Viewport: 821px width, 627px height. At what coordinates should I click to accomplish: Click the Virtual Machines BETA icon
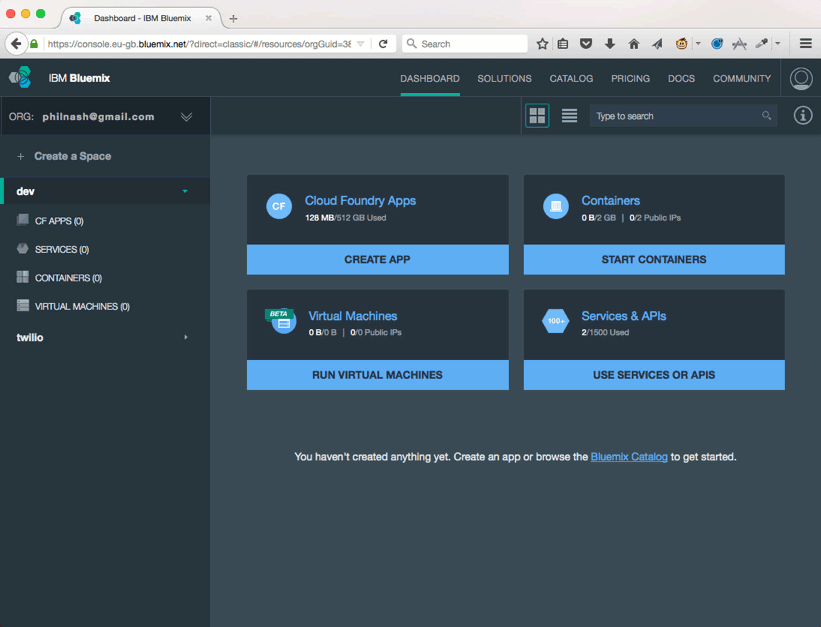tap(281, 321)
